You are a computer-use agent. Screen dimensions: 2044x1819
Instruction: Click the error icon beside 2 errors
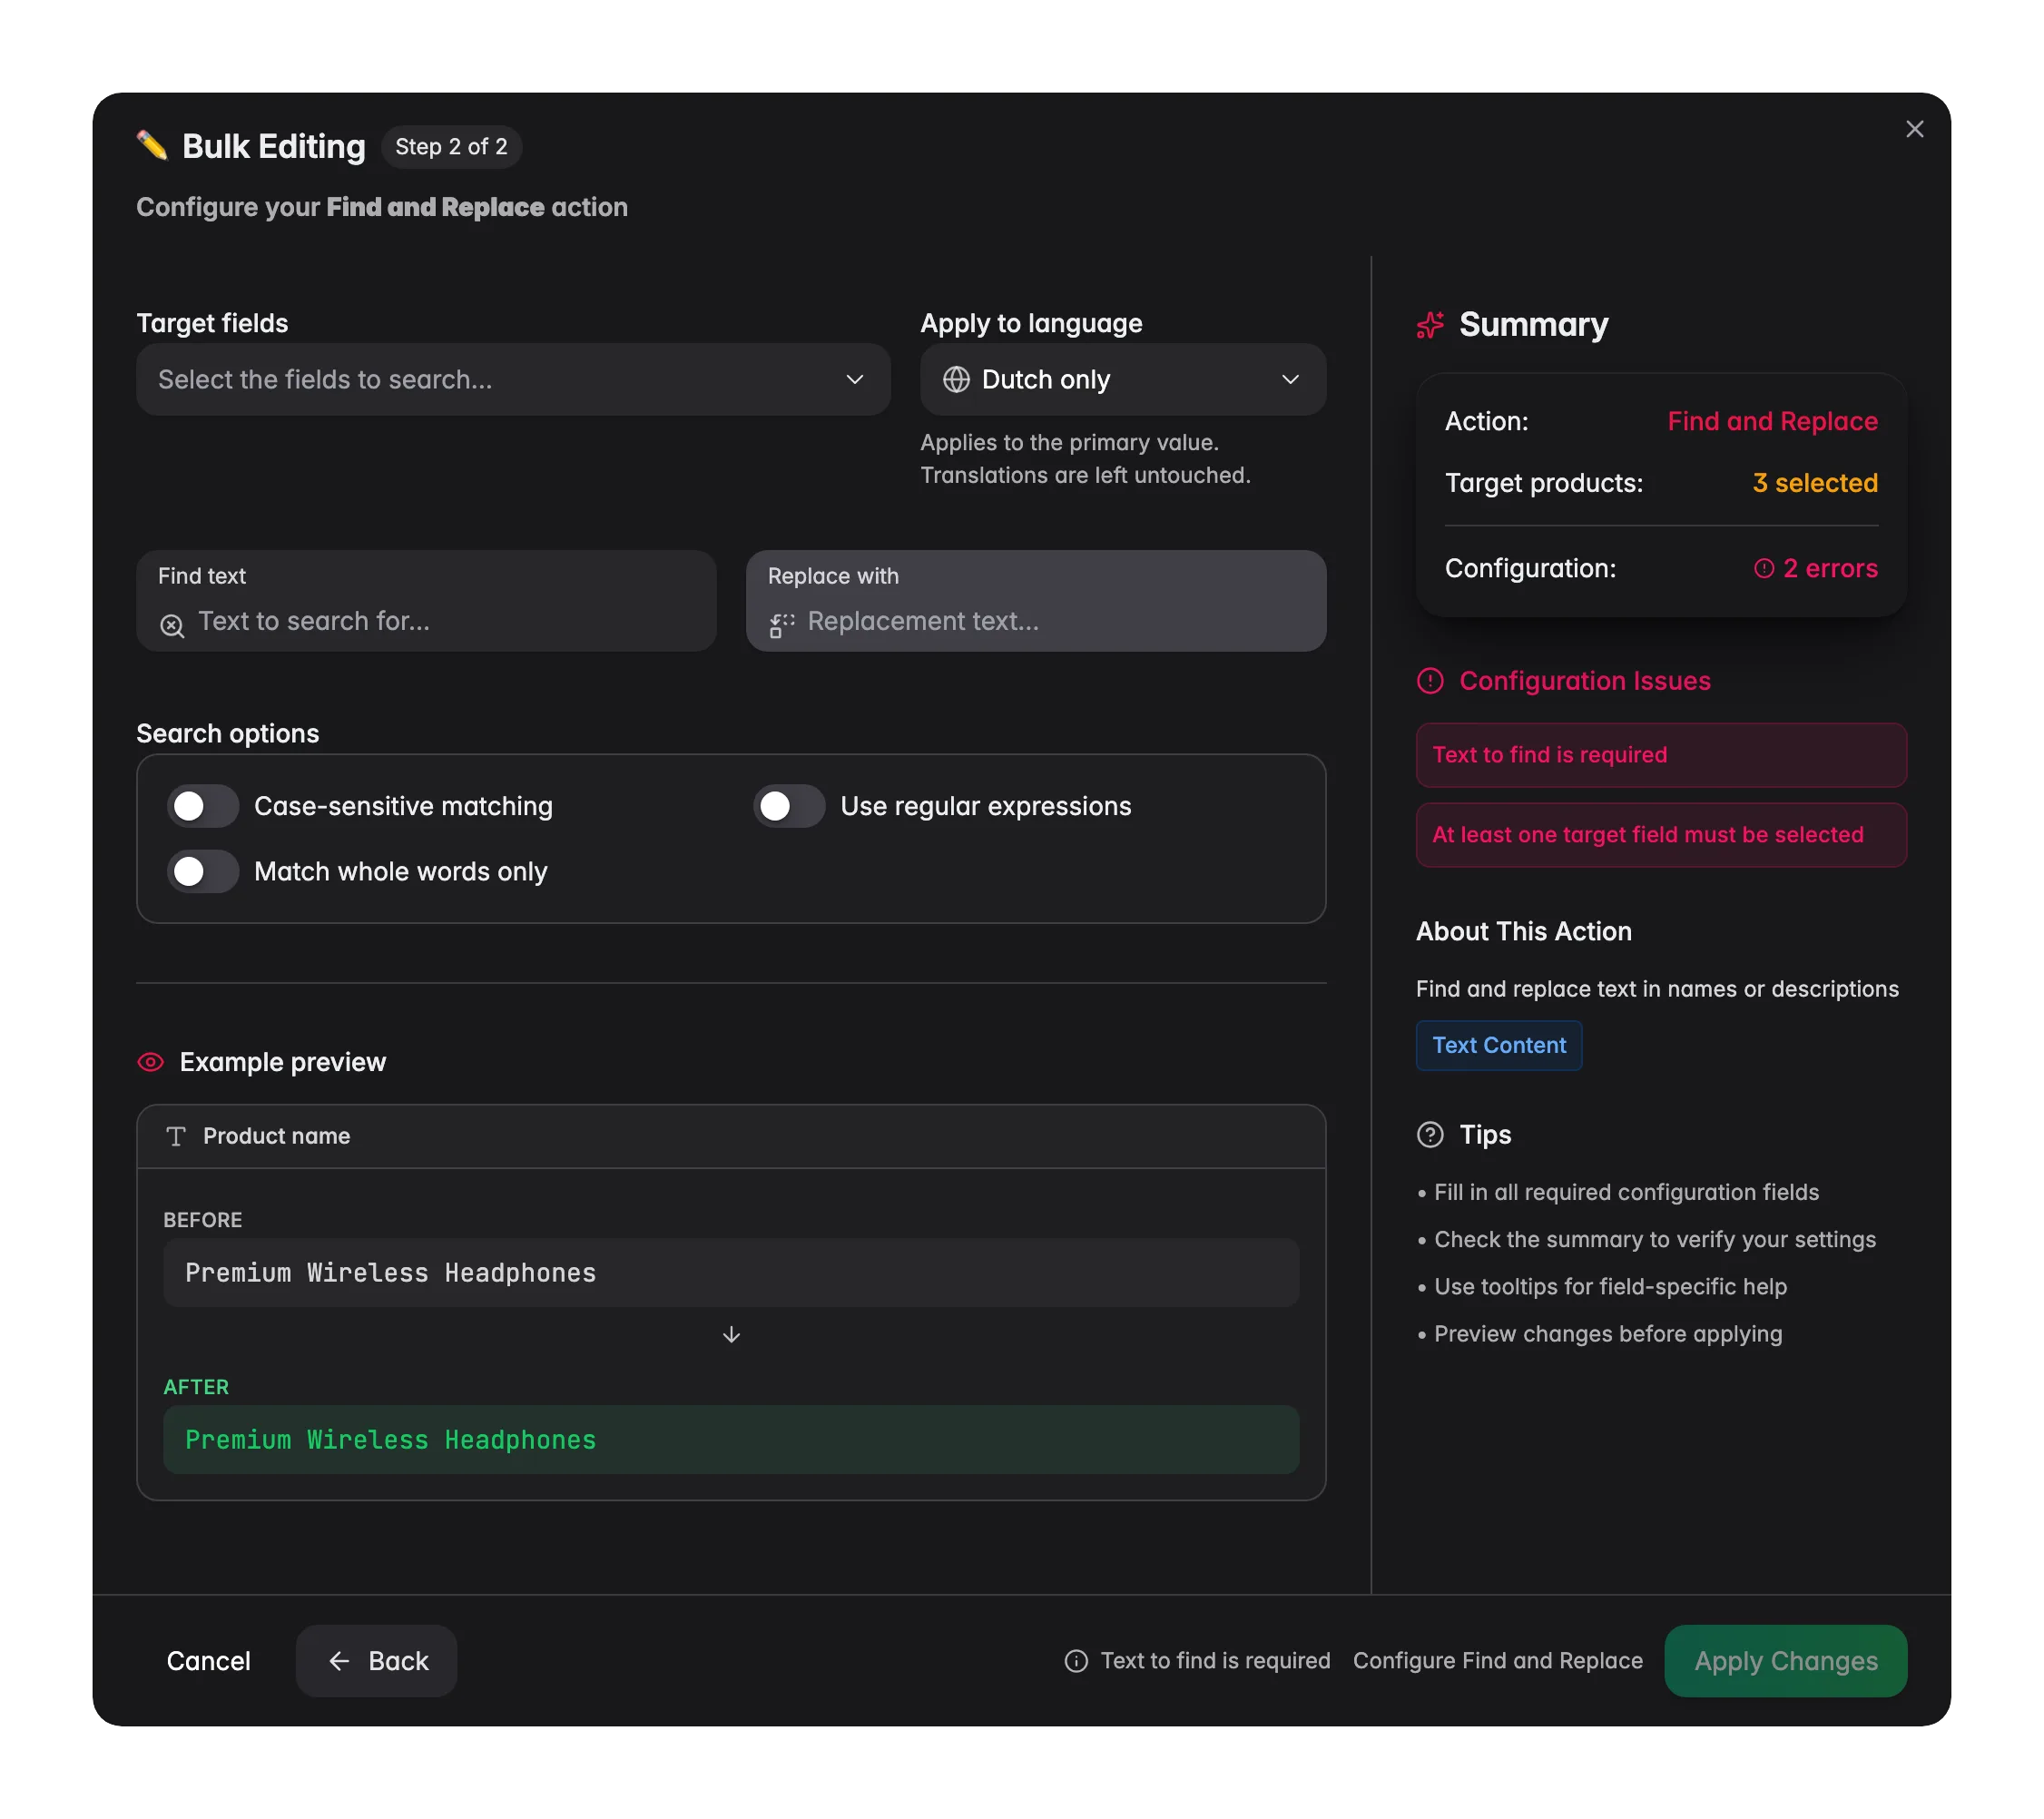point(1763,568)
